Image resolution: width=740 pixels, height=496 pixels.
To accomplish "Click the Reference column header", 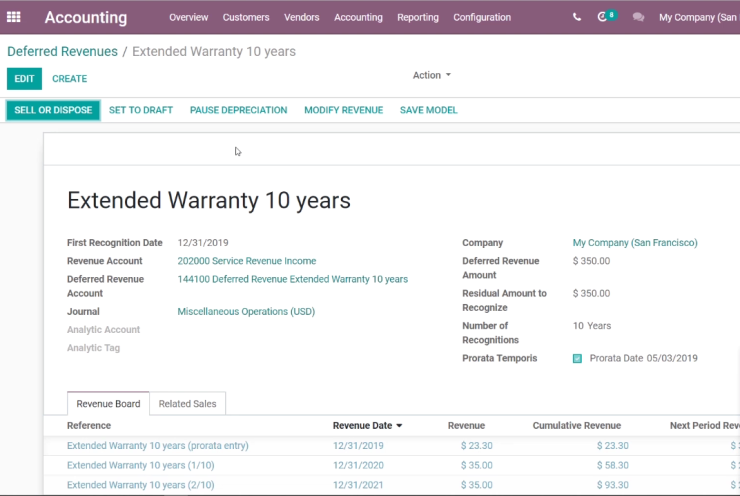I will coord(89,426).
